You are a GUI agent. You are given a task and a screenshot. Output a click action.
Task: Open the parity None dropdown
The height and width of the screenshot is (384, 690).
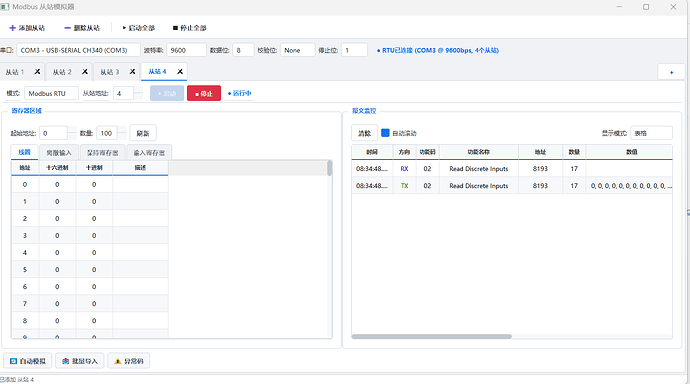(x=297, y=50)
